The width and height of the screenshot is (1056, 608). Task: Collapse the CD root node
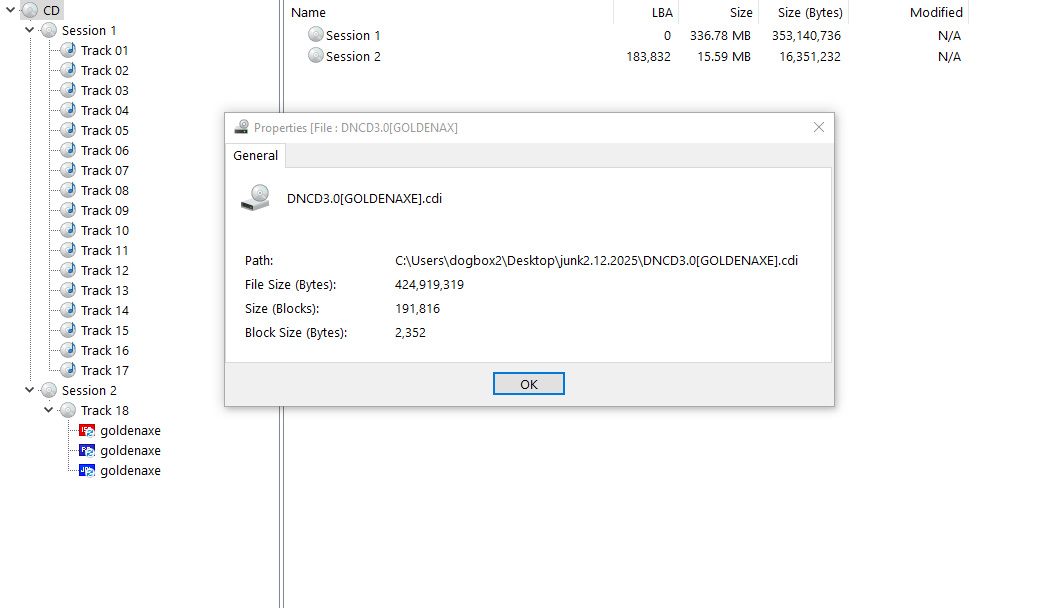pos(10,10)
